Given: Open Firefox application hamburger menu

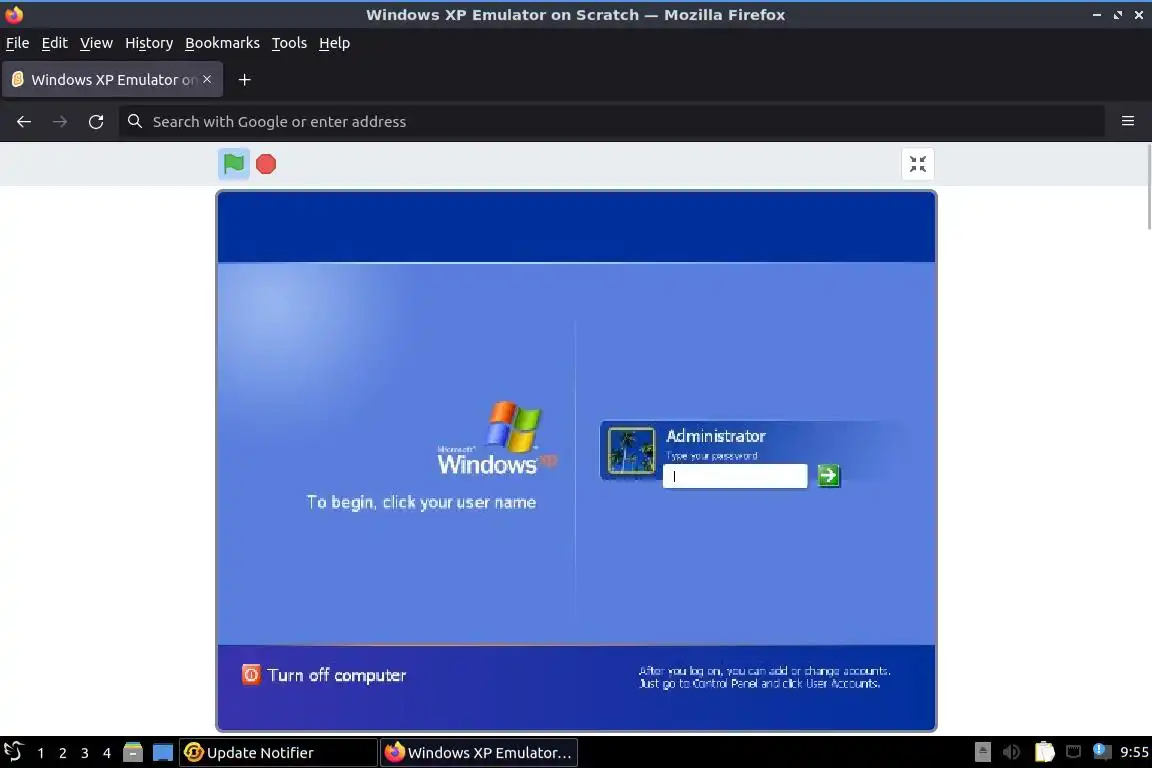Looking at the screenshot, I should coord(1128,121).
